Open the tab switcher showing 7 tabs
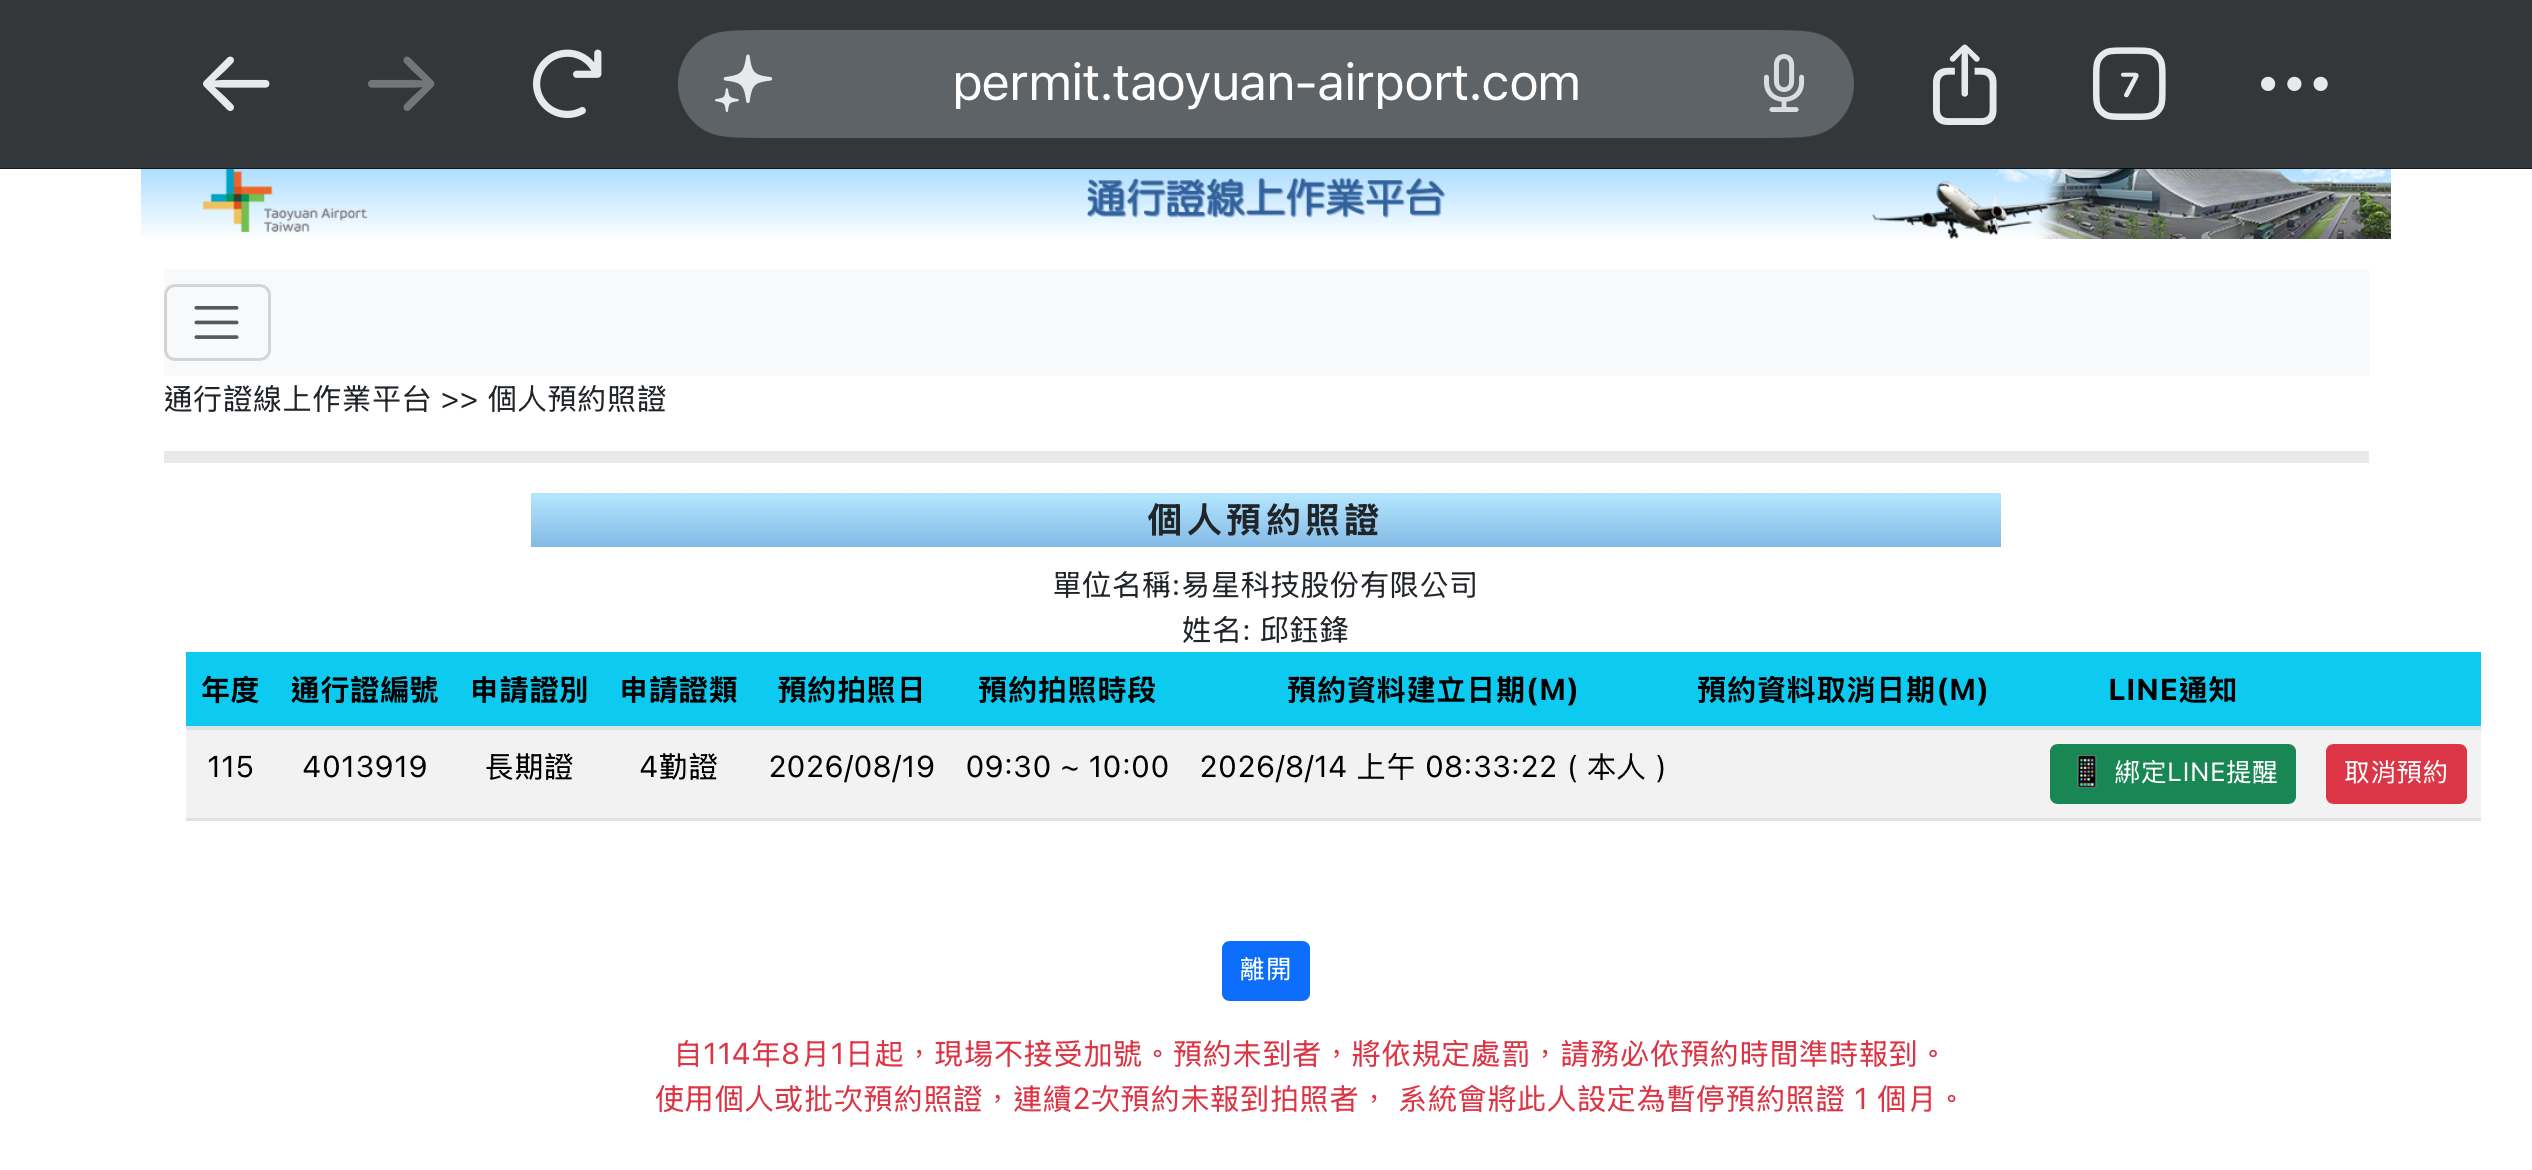This screenshot has width=2532, height=1170. (2129, 84)
